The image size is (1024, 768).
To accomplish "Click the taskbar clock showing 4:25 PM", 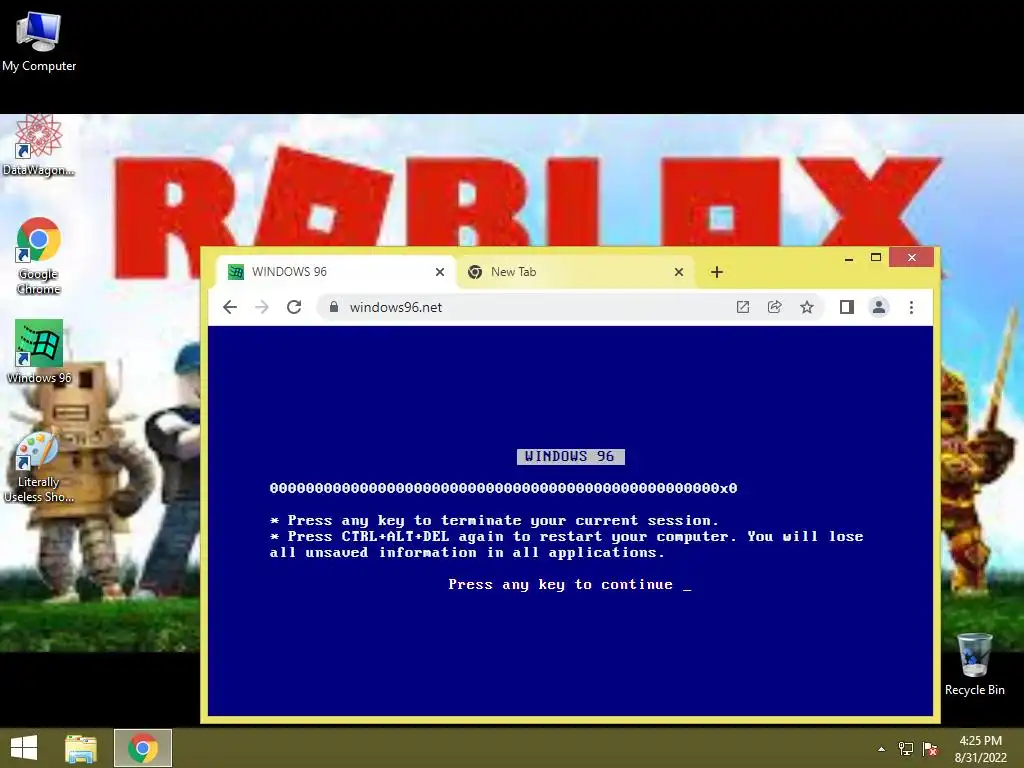I will pyautogui.click(x=981, y=749).
